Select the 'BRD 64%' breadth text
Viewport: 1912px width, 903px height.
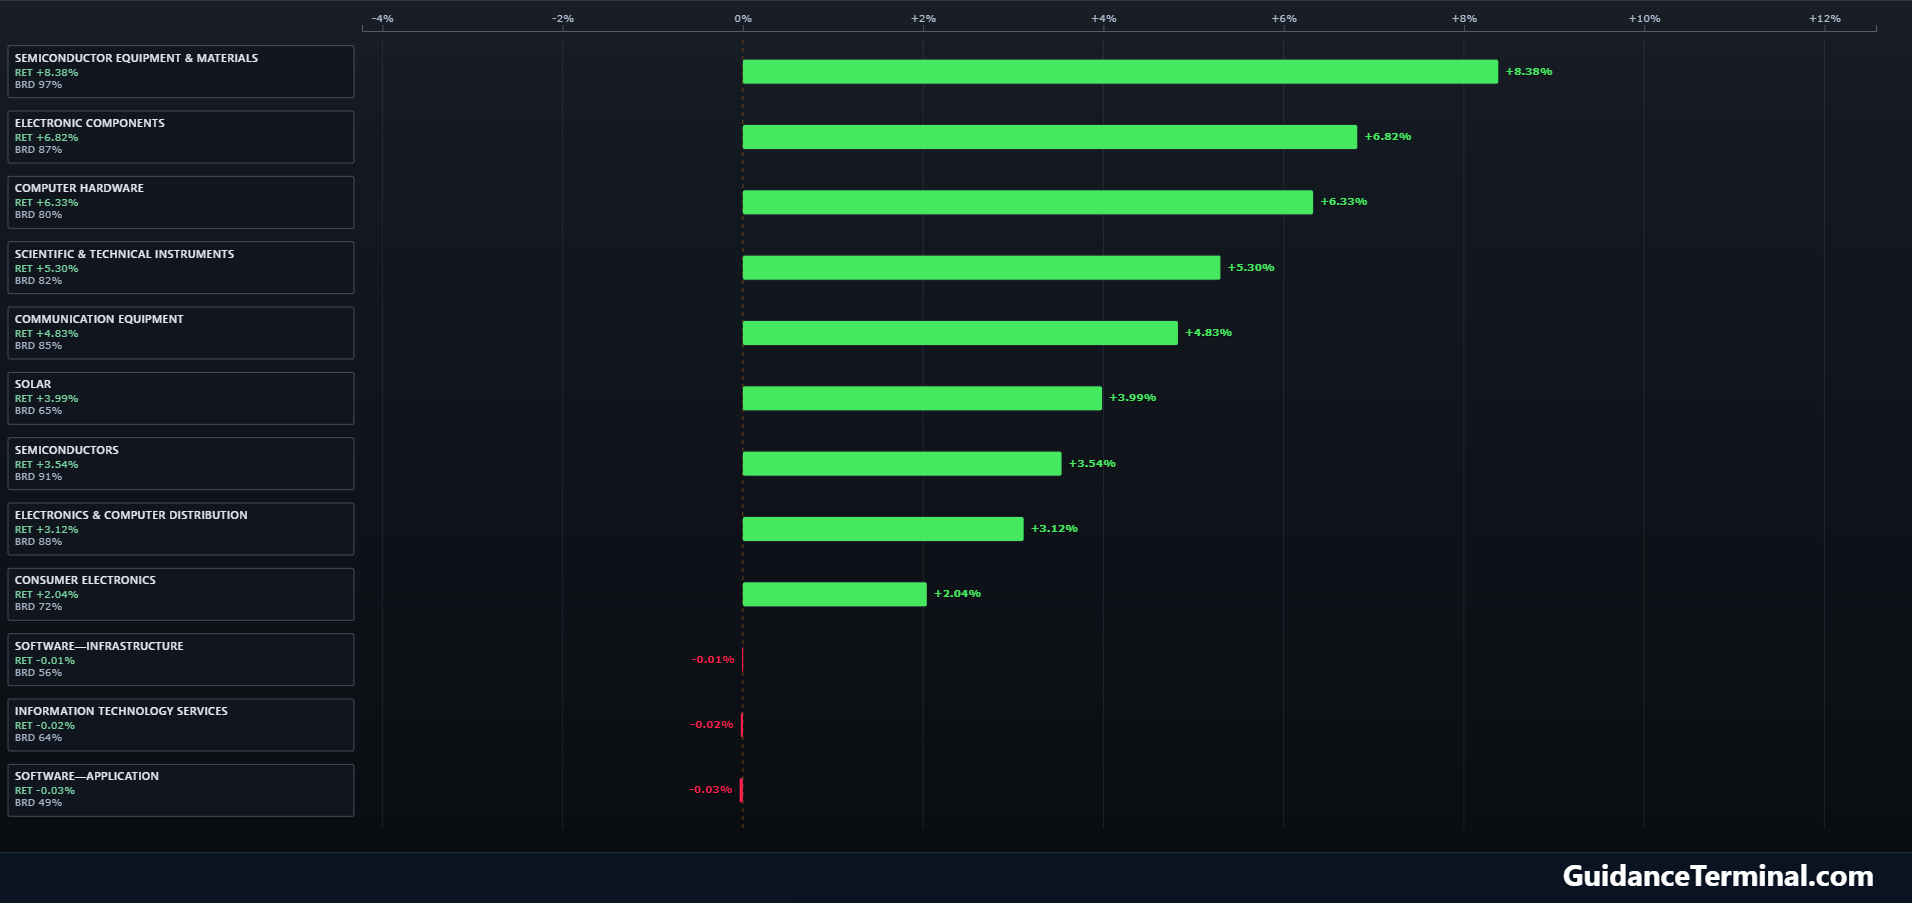pyautogui.click(x=38, y=738)
